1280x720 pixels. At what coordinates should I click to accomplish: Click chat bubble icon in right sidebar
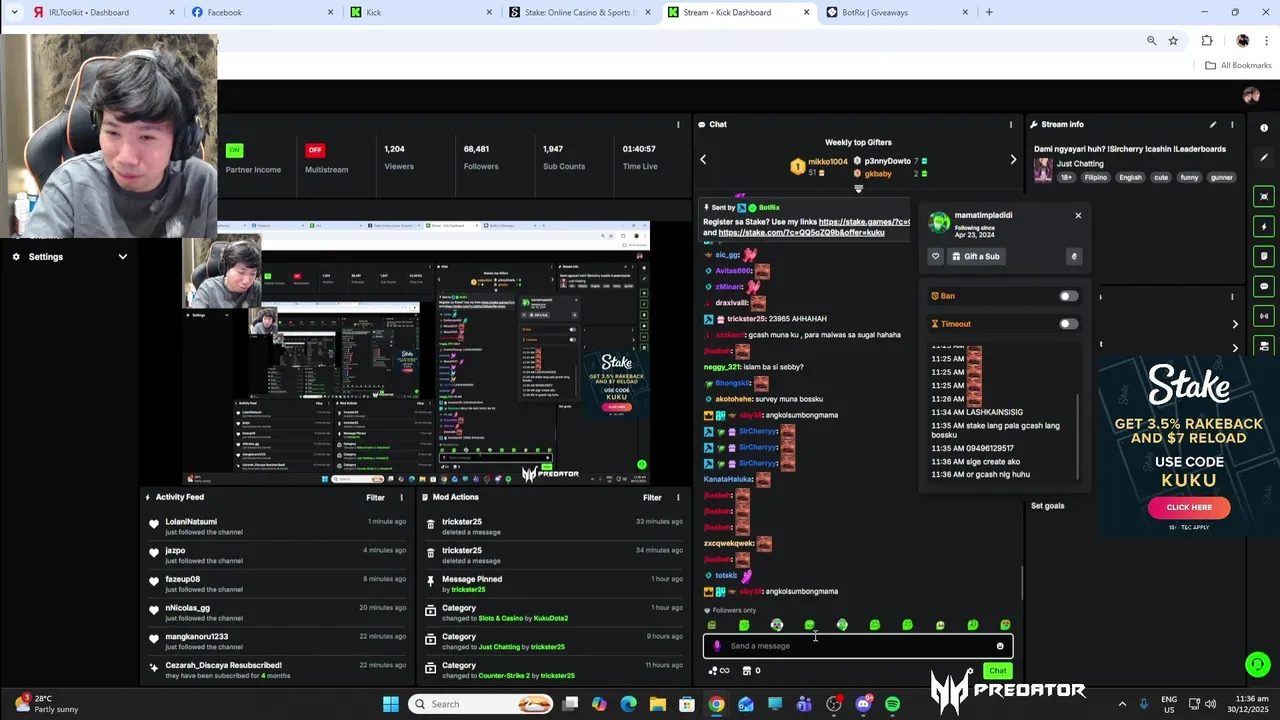[x=1264, y=286]
